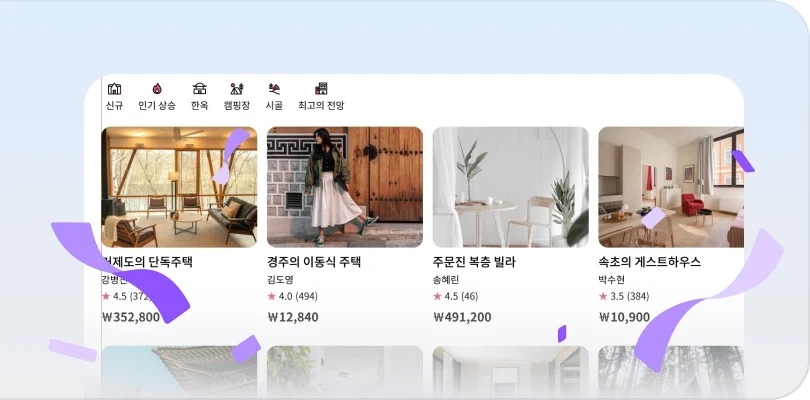This screenshot has width=810, height=400.
Task: Select the 최고의 전망 building icon
Action: tap(321, 88)
